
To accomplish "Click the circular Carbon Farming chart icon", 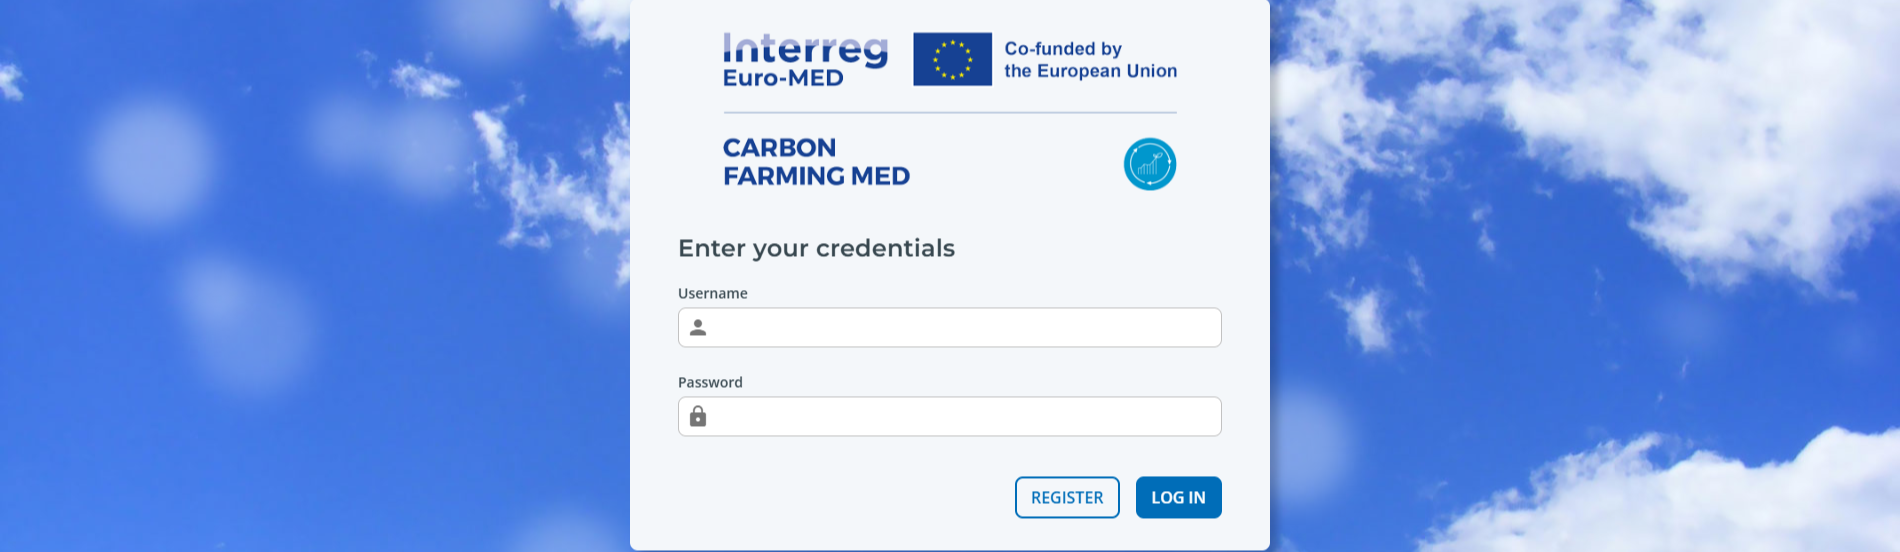I will coord(1149,164).
